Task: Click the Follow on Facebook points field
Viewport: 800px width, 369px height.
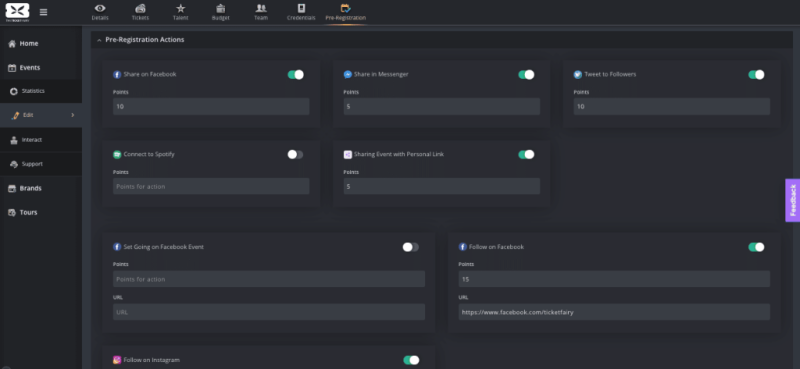Action: click(x=614, y=279)
